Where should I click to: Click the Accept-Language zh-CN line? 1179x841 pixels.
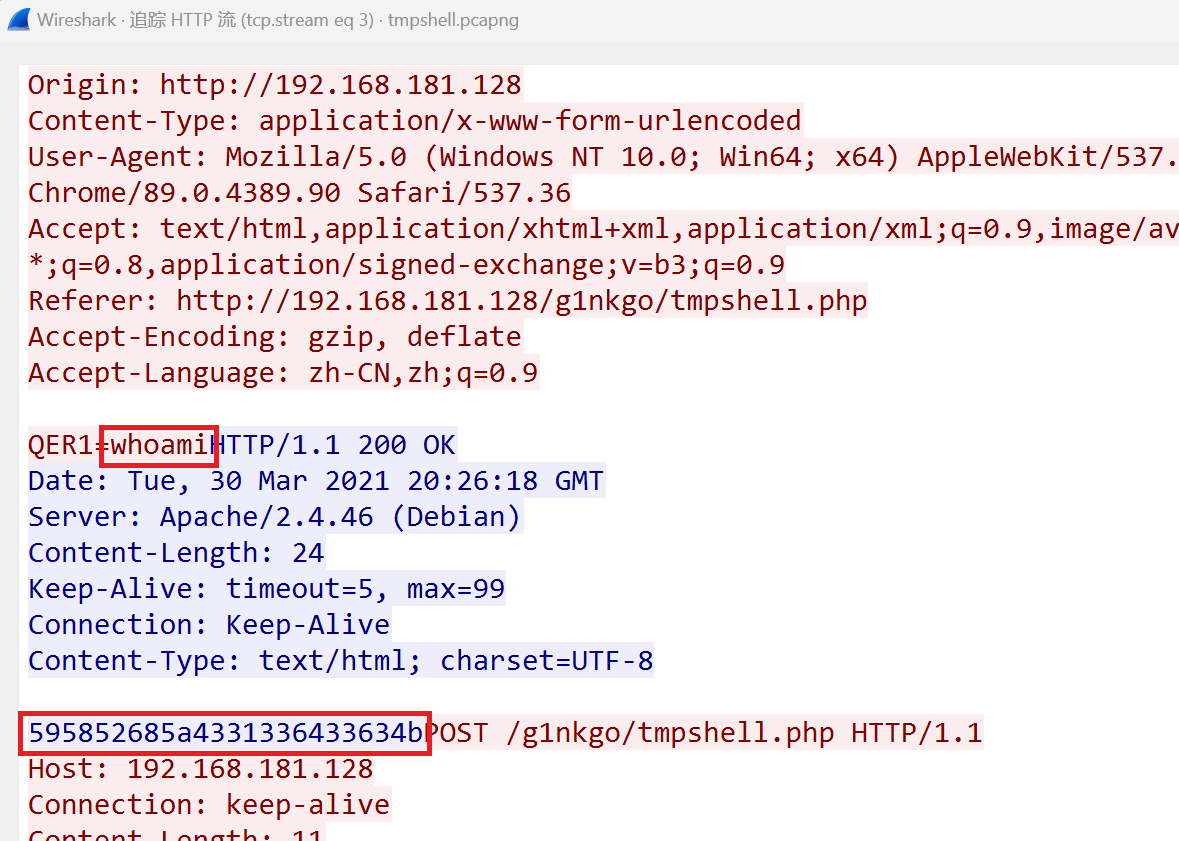pyautogui.click(x=283, y=373)
